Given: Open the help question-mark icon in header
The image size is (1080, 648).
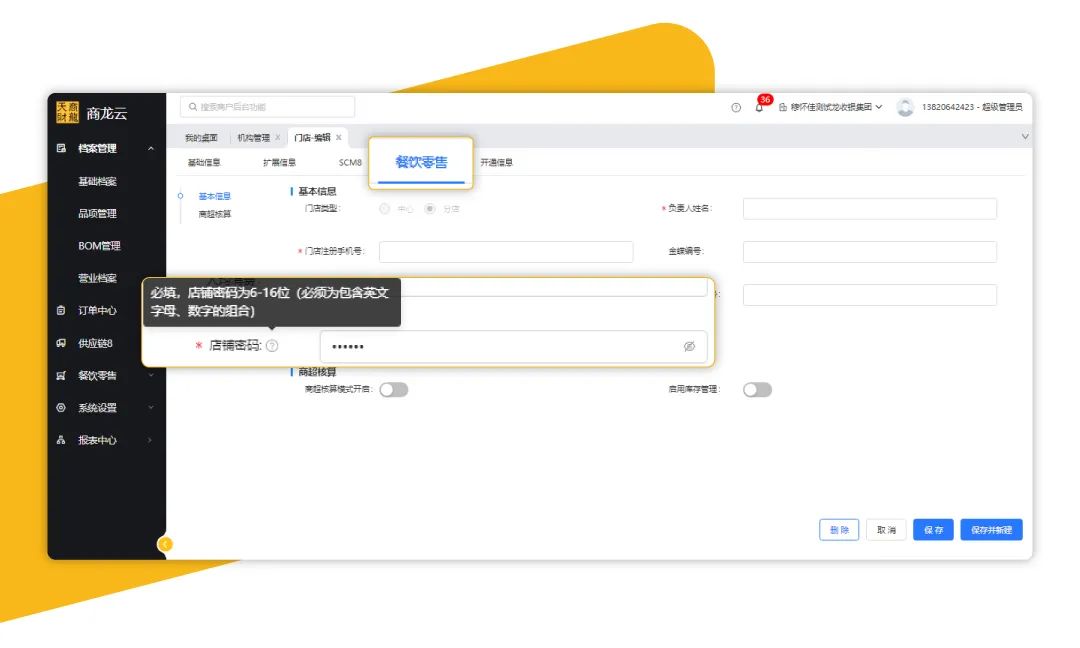Looking at the screenshot, I should [736, 107].
